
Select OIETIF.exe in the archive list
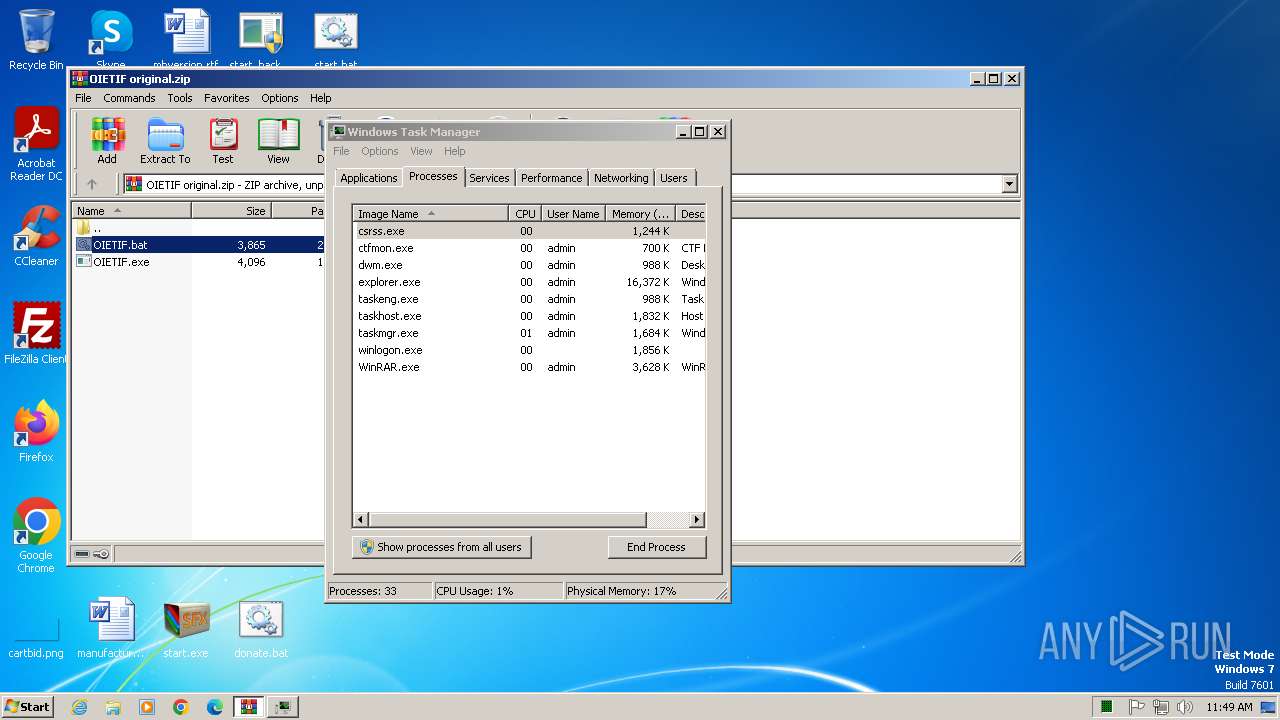197,262
